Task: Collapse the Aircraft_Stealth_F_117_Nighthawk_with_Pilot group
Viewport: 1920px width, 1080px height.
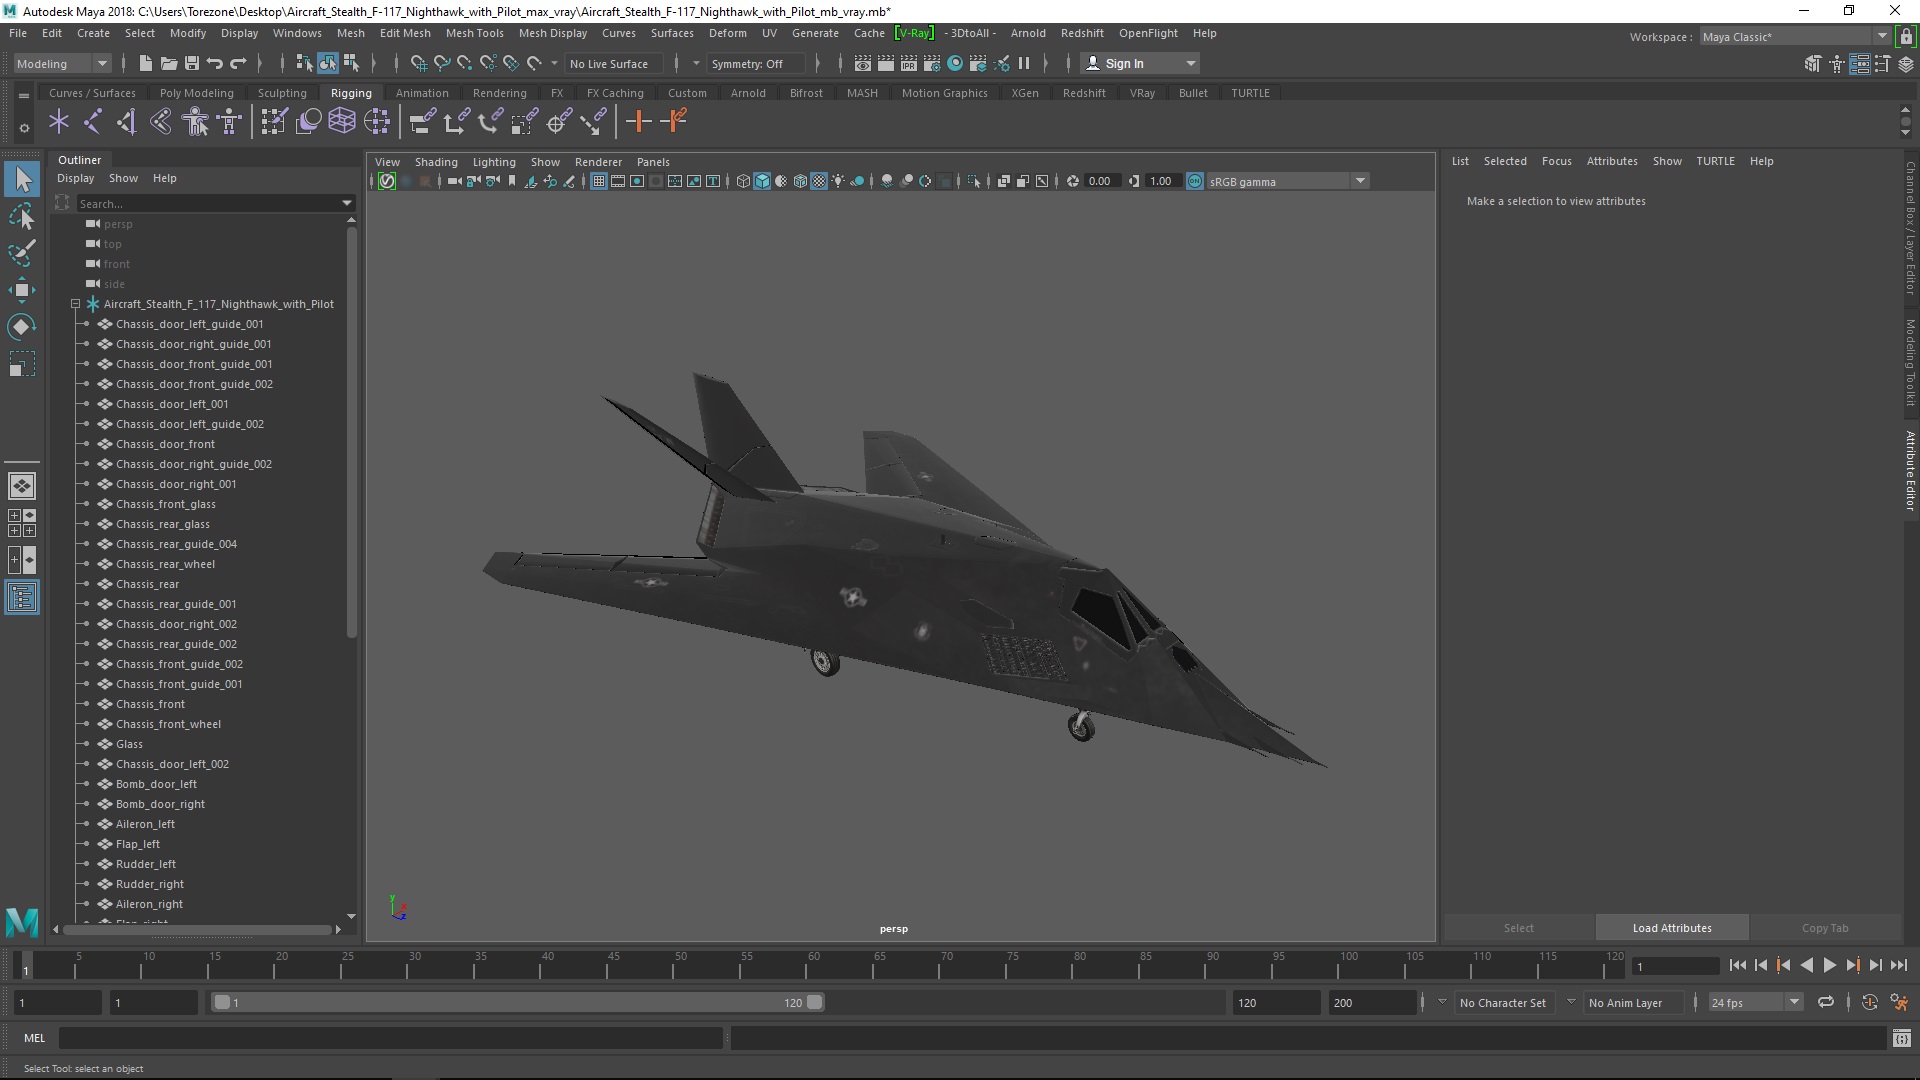Action: (x=75, y=304)
